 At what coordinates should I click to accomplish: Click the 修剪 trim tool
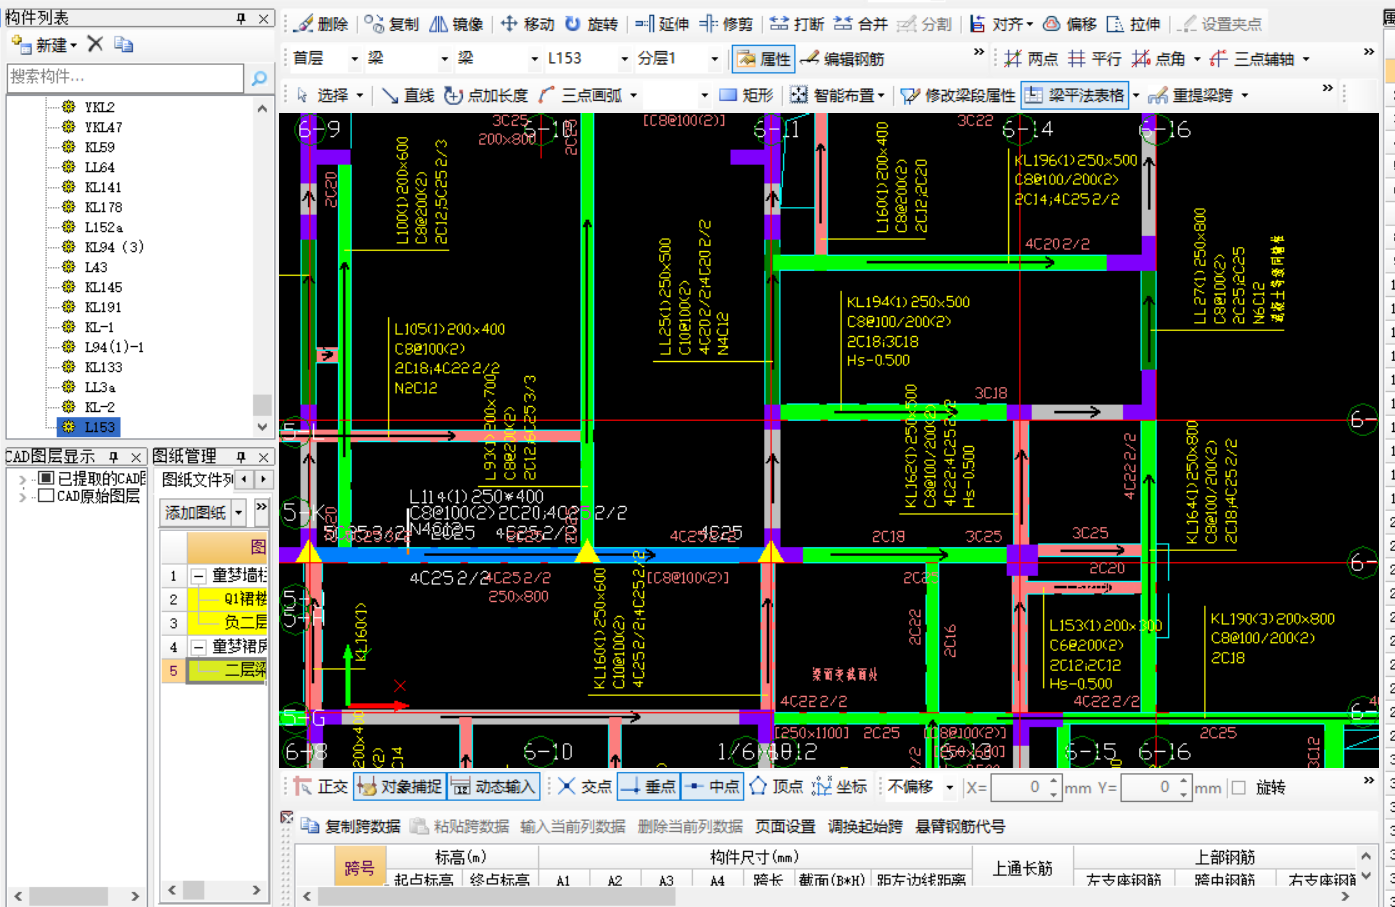pos(726,24)
